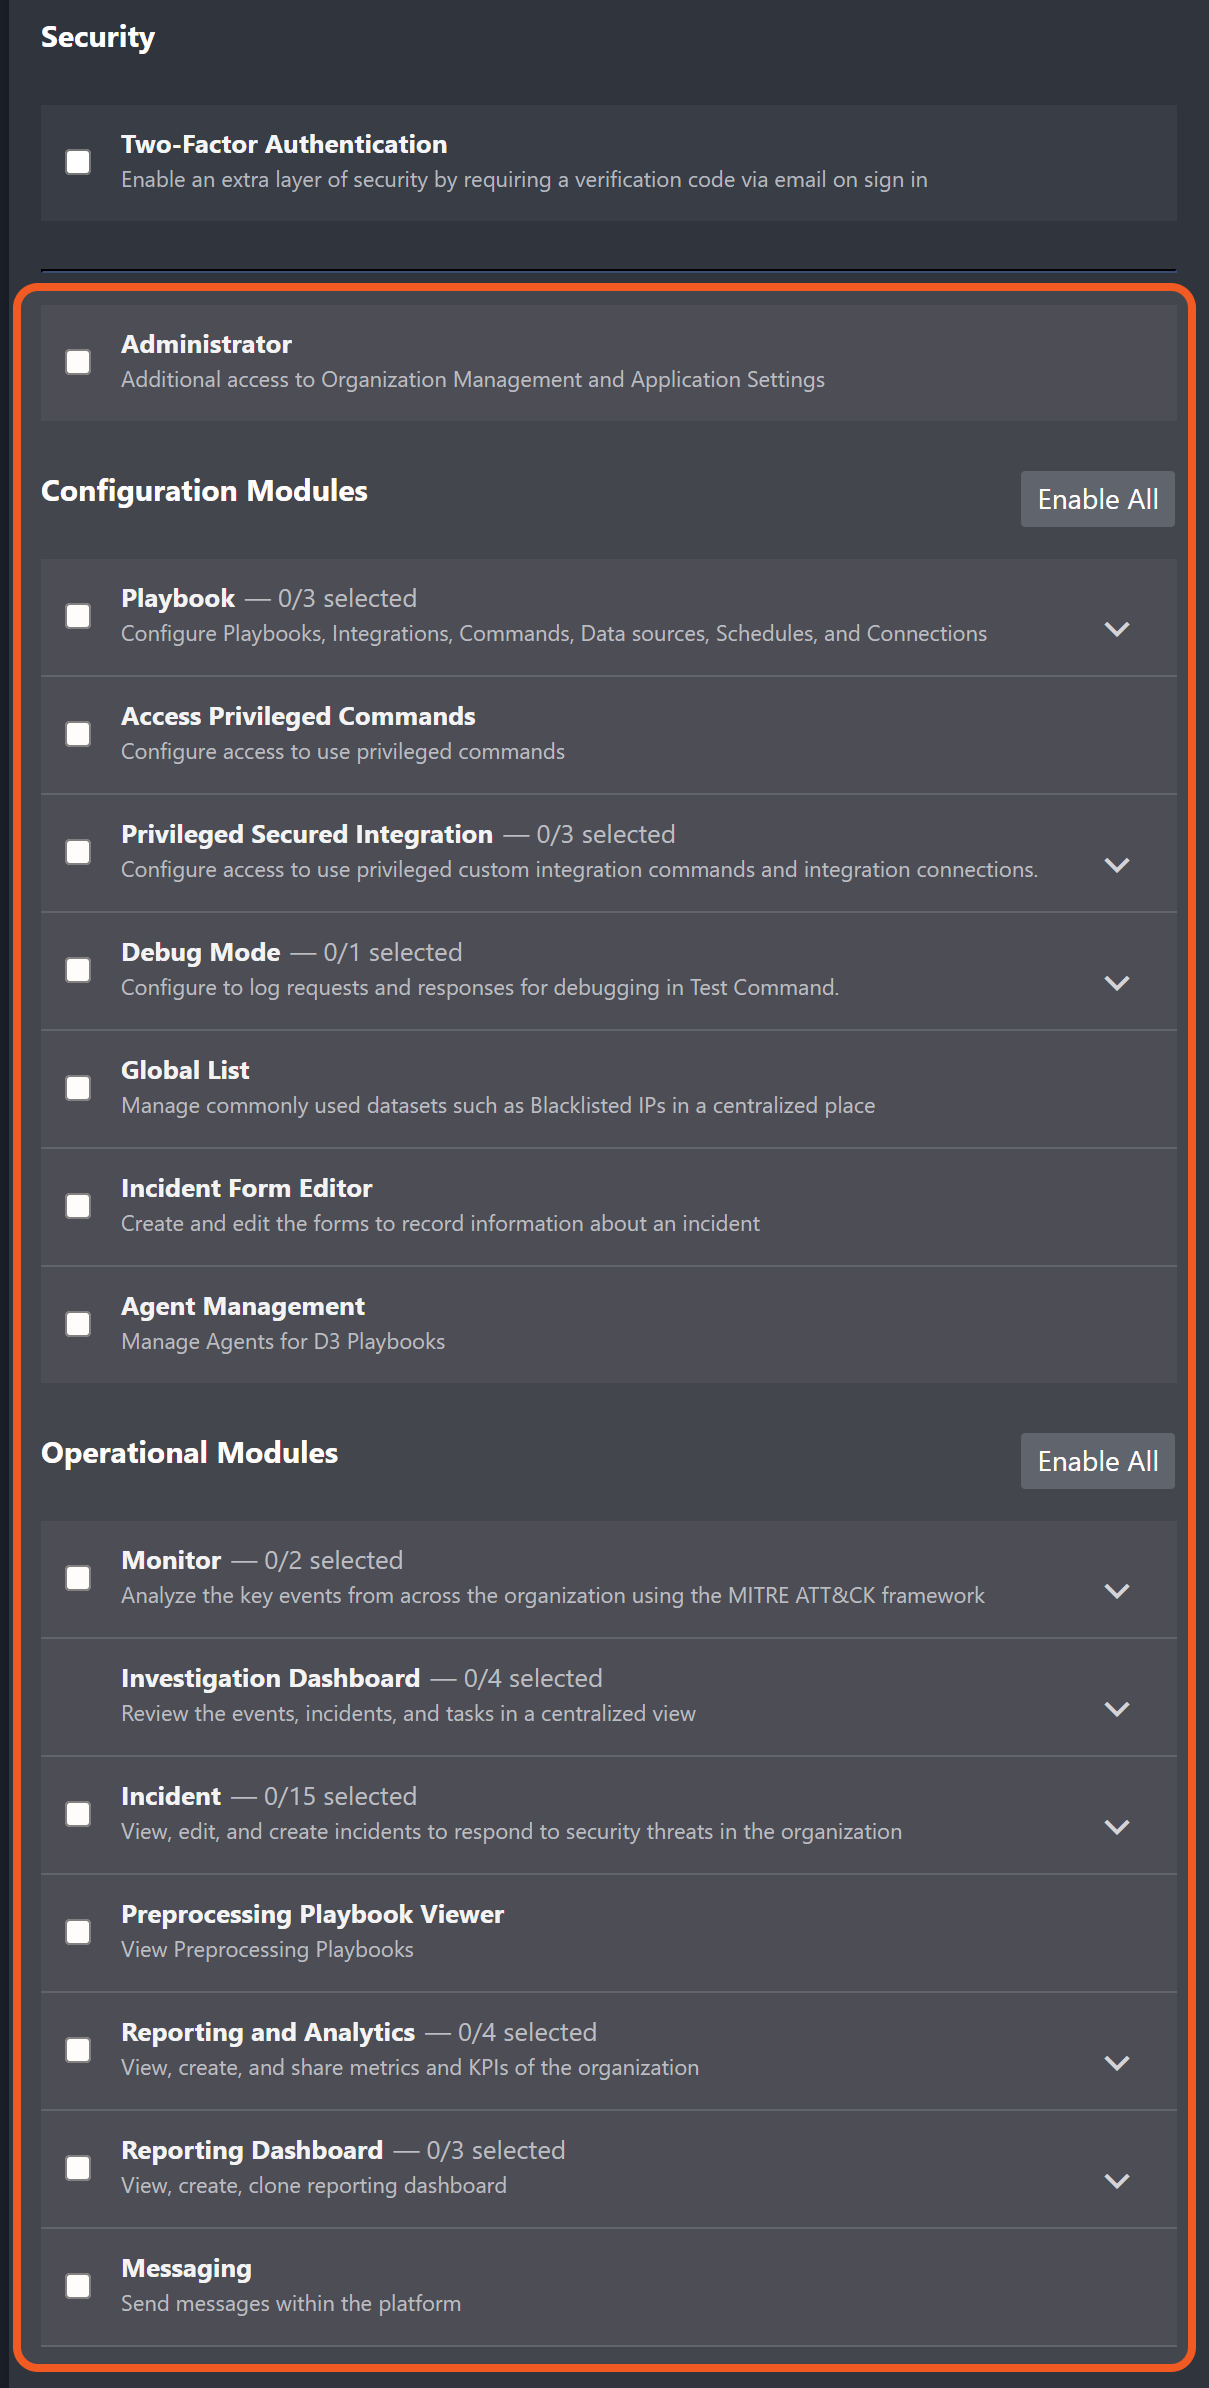Screen dimensions: 1209x2388
Task: Click Enable All for Configuration Modules
Action: [x=1097, y=499]
